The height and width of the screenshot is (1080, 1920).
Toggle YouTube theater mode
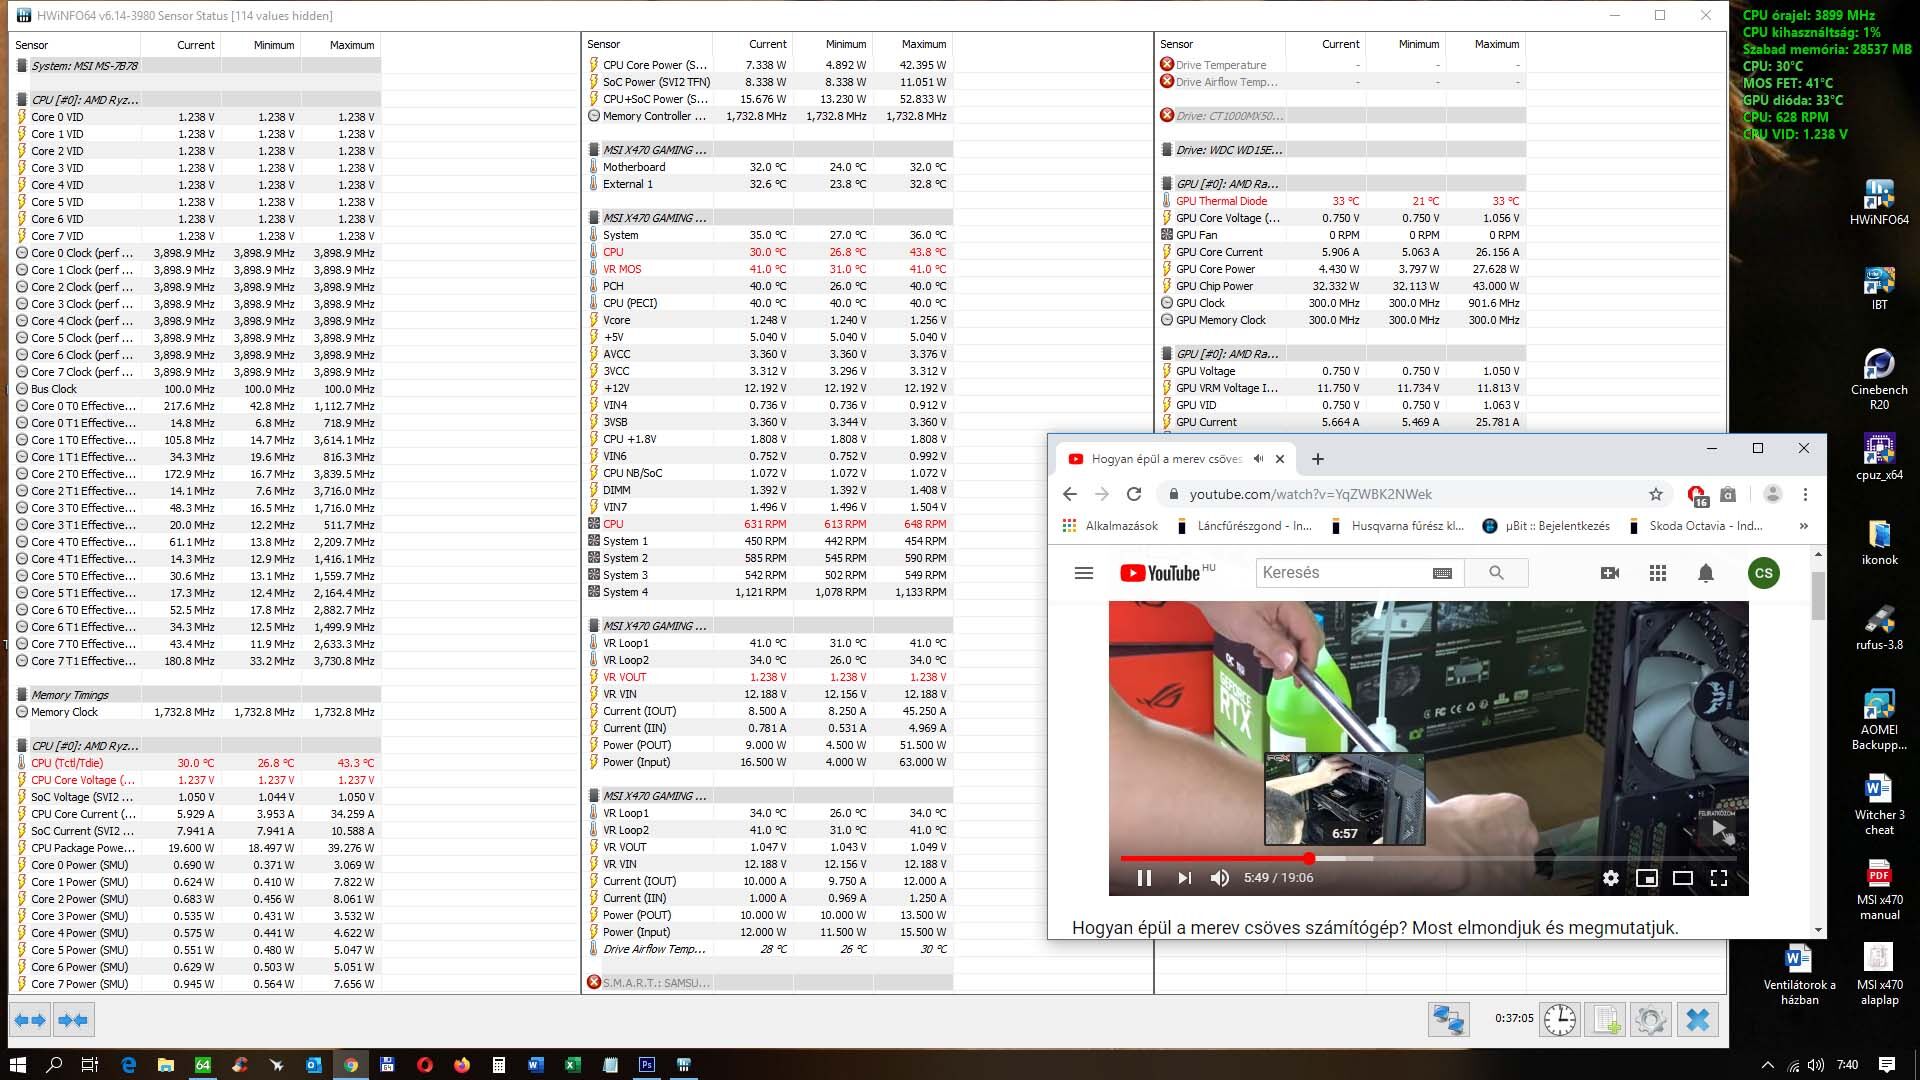point(1683,878)
